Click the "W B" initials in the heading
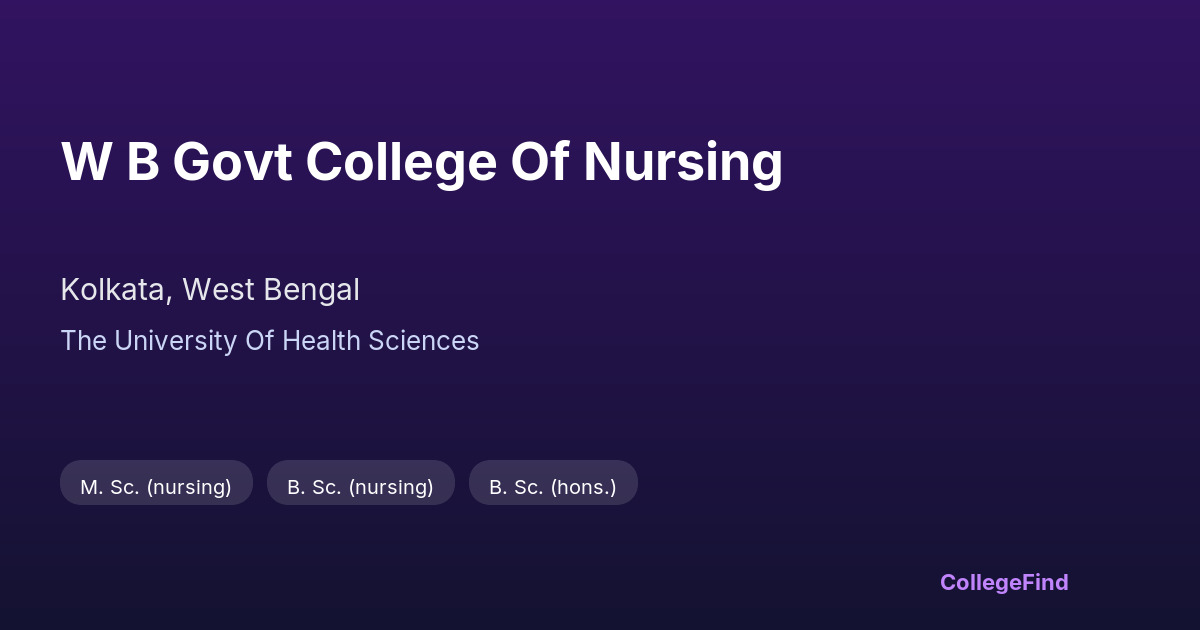Viewport: 1200px width, 630px height. 110,162
